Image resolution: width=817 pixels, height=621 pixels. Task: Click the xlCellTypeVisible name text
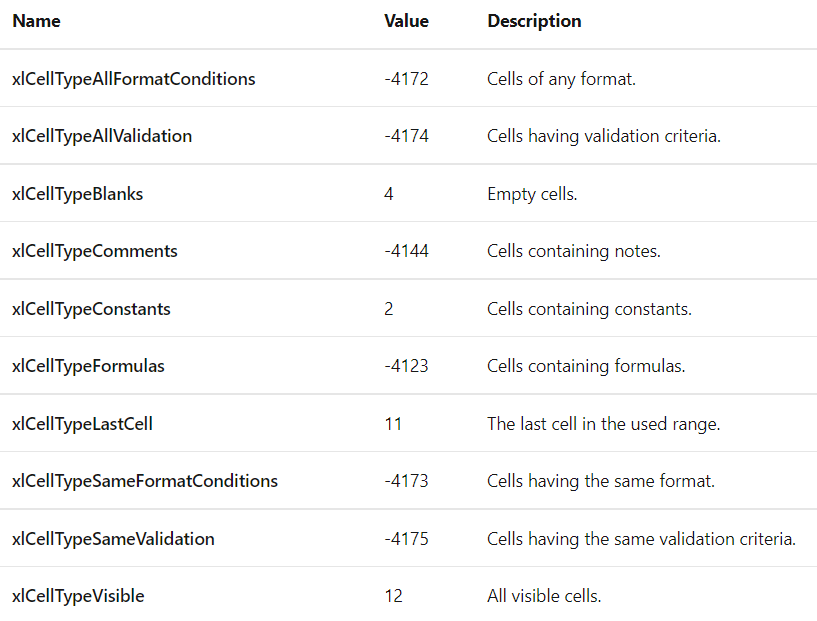click(x=78, y=596)
